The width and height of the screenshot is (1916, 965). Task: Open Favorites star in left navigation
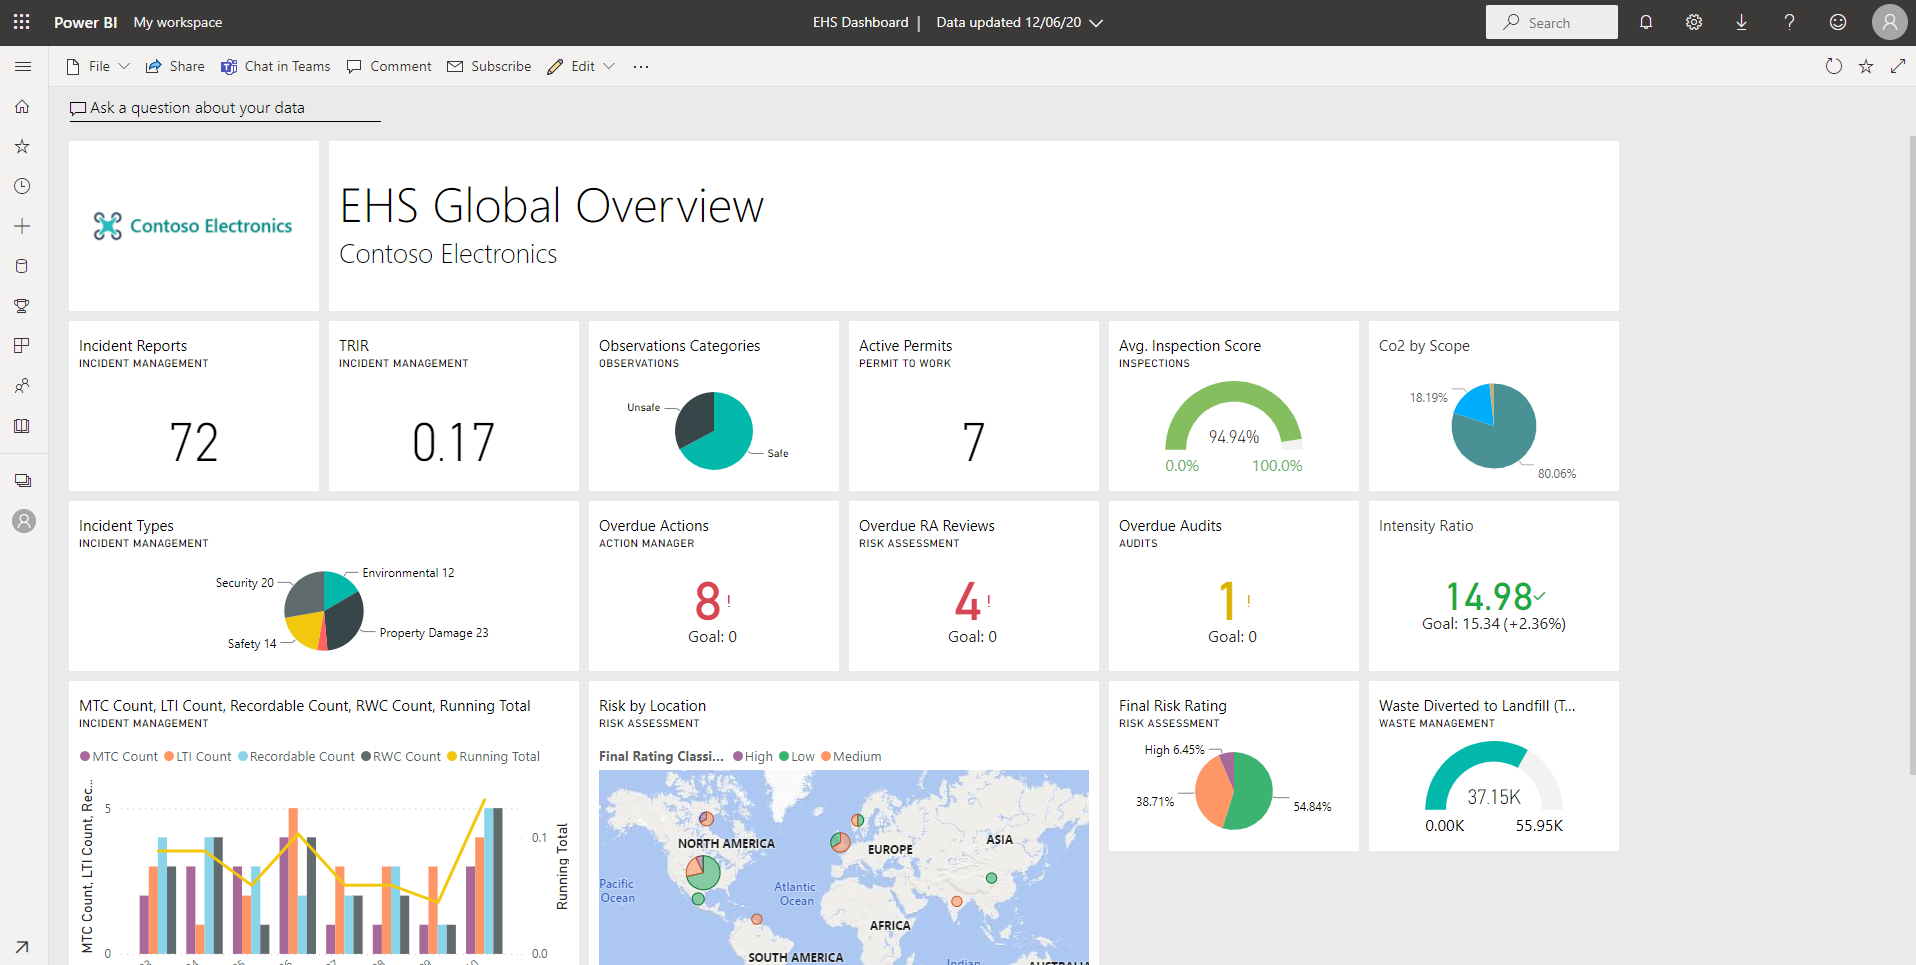pos(22,147)
